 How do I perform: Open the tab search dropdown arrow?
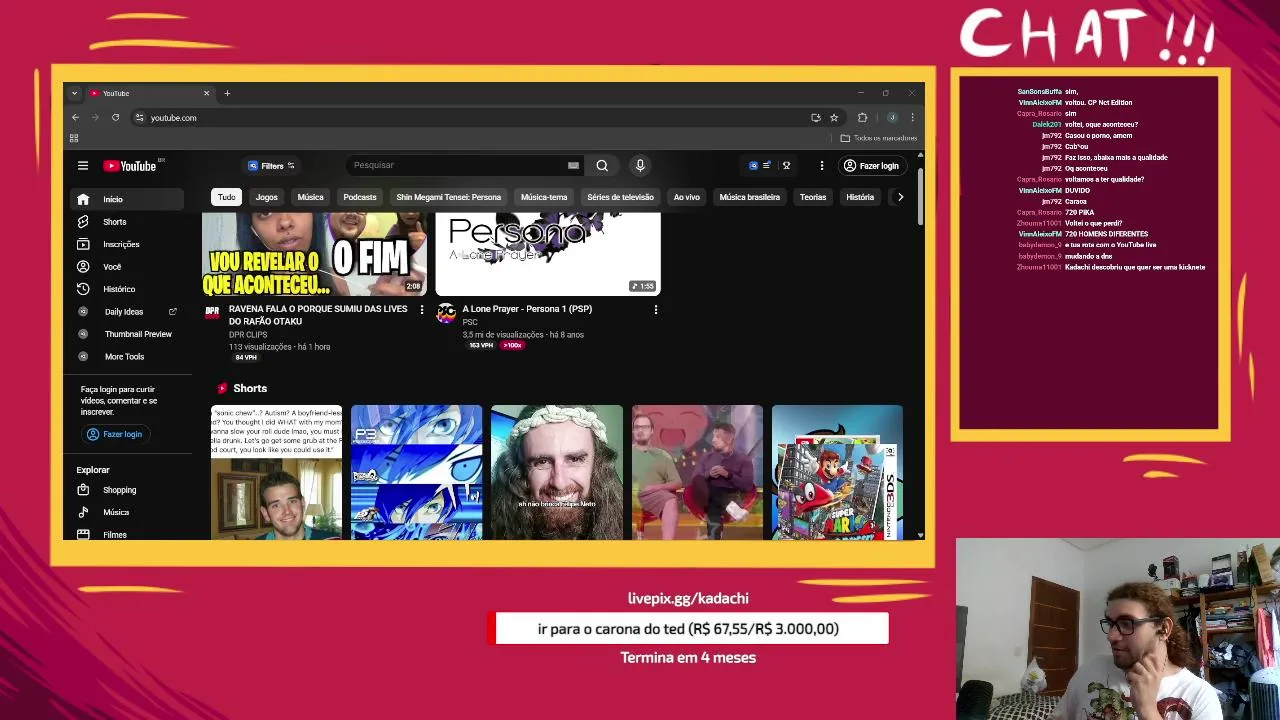(74, 93)
